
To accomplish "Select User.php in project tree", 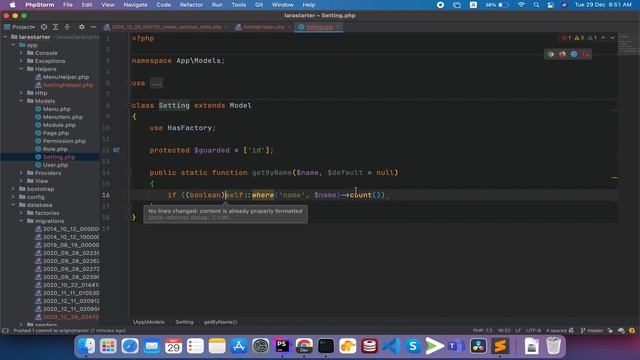I will pyautogui.click(x=56, y=165).
